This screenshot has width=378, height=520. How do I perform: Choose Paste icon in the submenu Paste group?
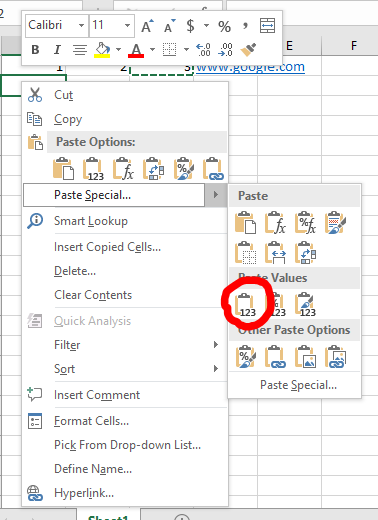click(246, 222)
